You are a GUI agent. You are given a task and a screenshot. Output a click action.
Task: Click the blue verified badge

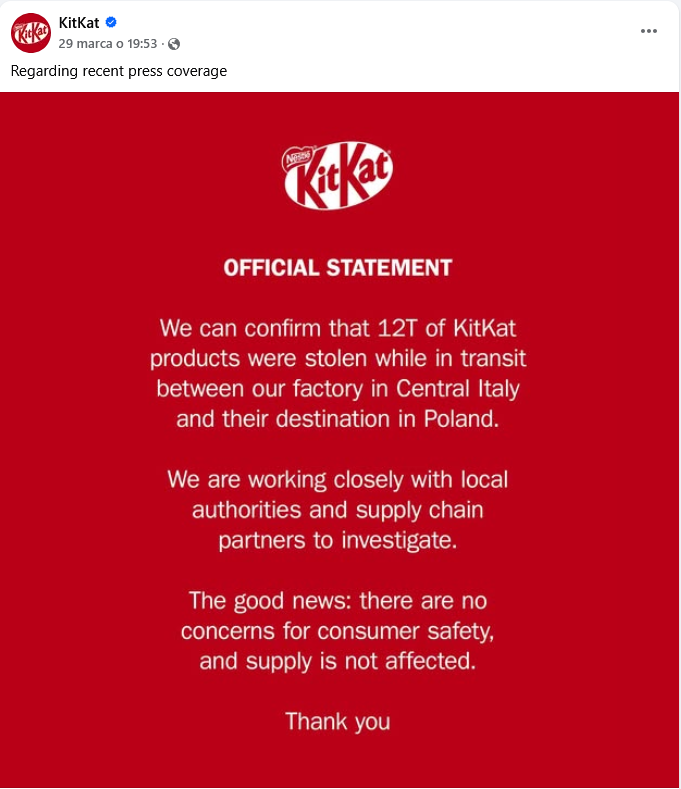[112, 23]
